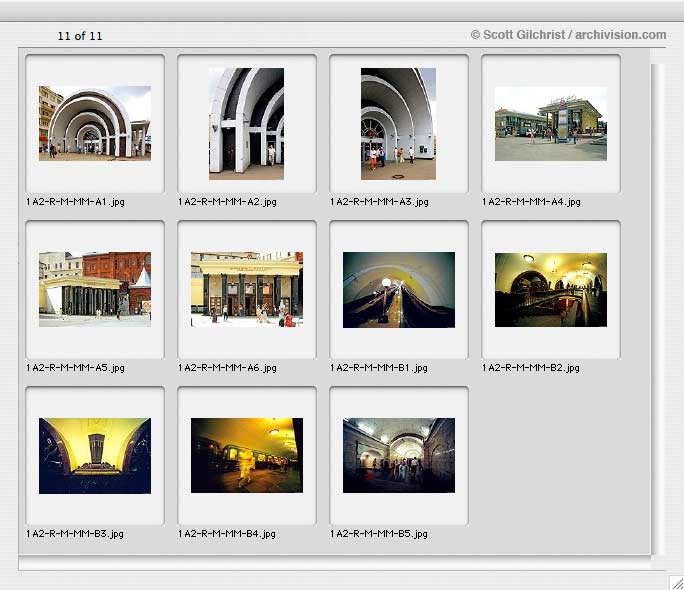Click filename 1A2-R-M-MM-A1.jpg
684x590 pixels.
click(x=75, y=202)
